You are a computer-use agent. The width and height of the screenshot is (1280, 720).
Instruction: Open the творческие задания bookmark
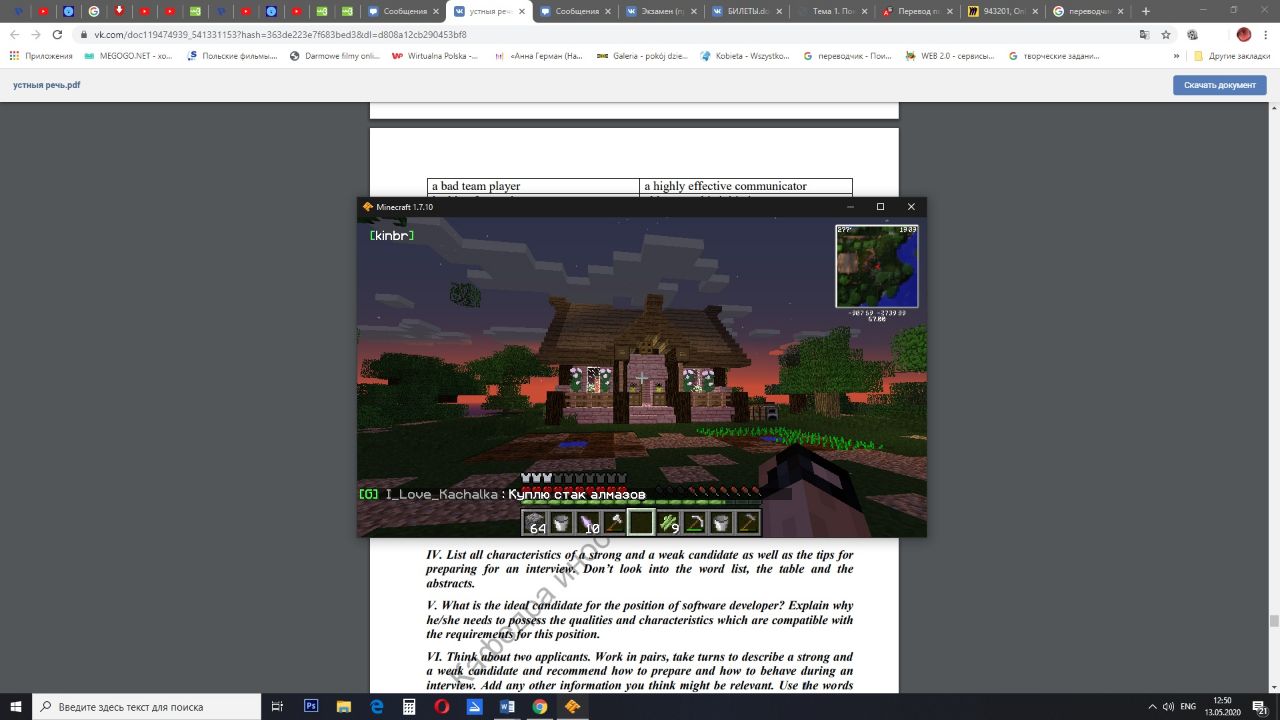pos(1054,56)
